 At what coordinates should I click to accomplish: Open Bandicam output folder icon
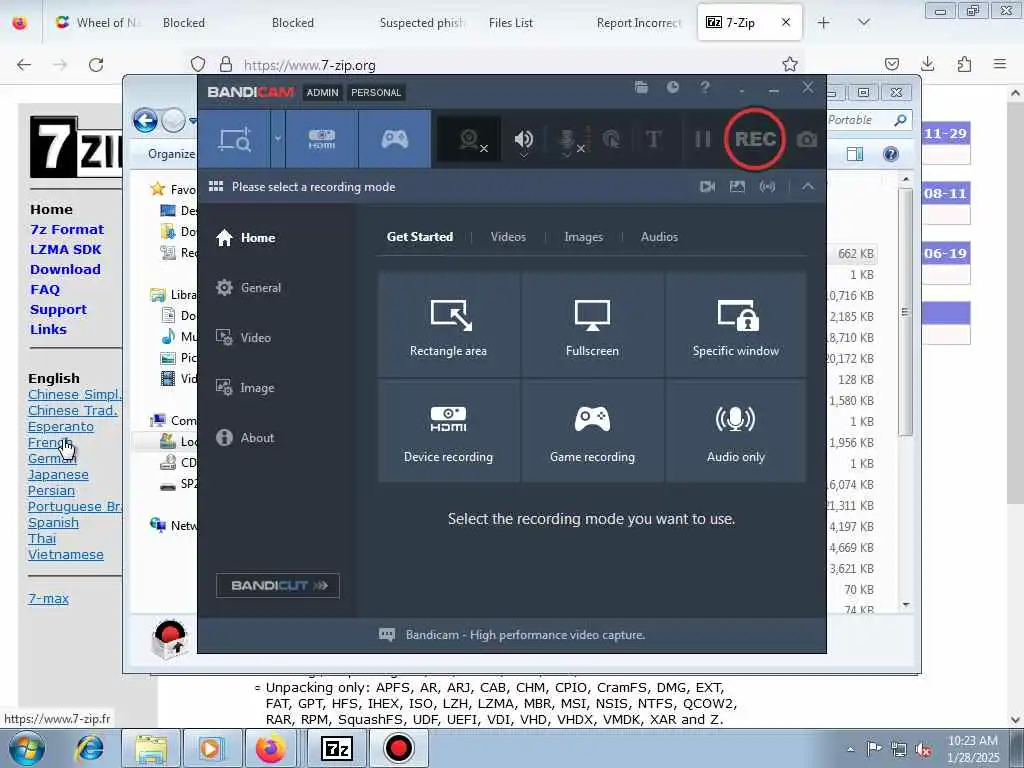click(x=641, y=88)
